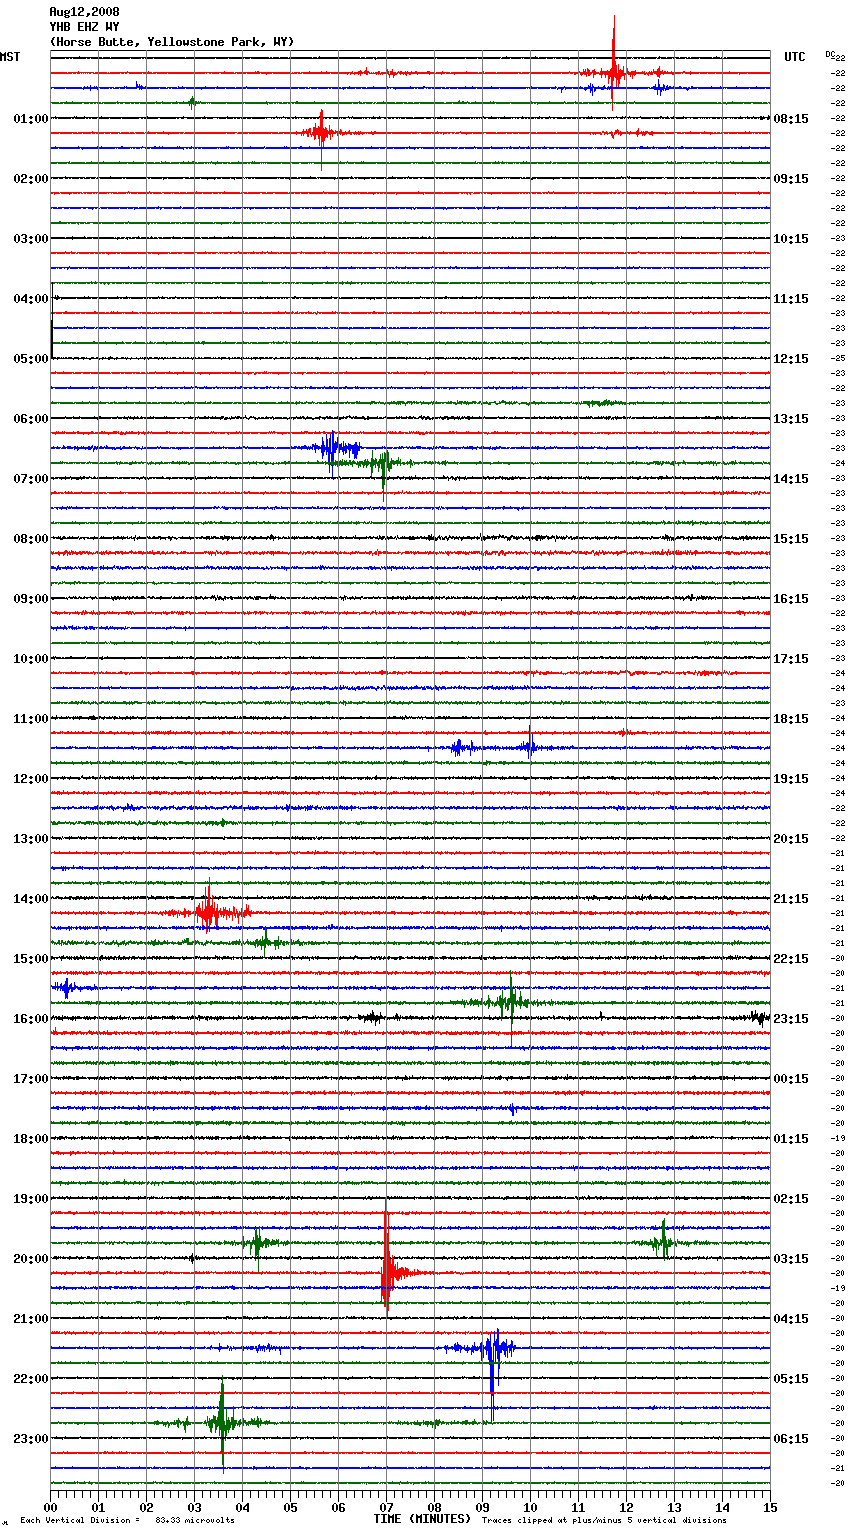Click the '04:15' UTC time label
The height and width of the screenshot is (1534, 850).
pos(791,1319)
